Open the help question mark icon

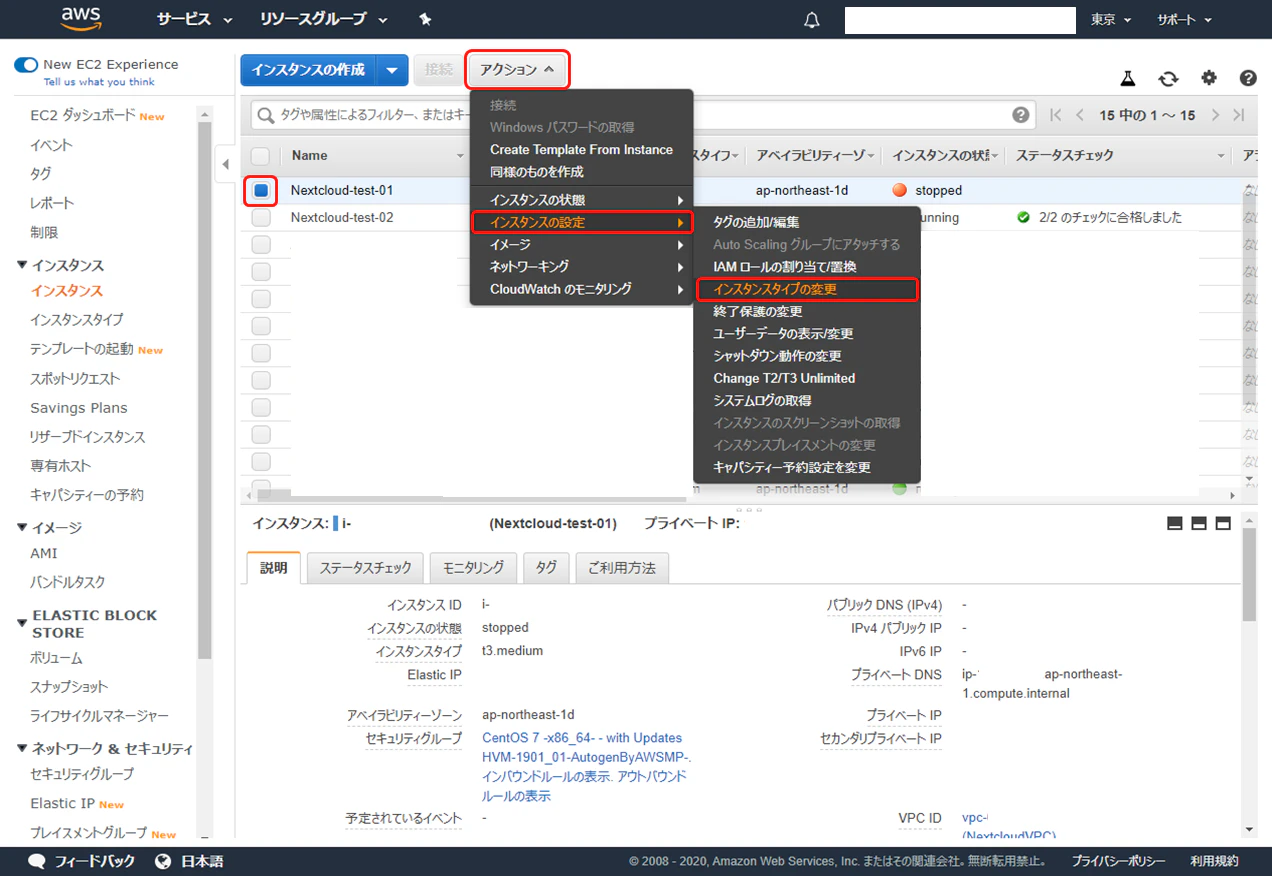point(1248,78)
